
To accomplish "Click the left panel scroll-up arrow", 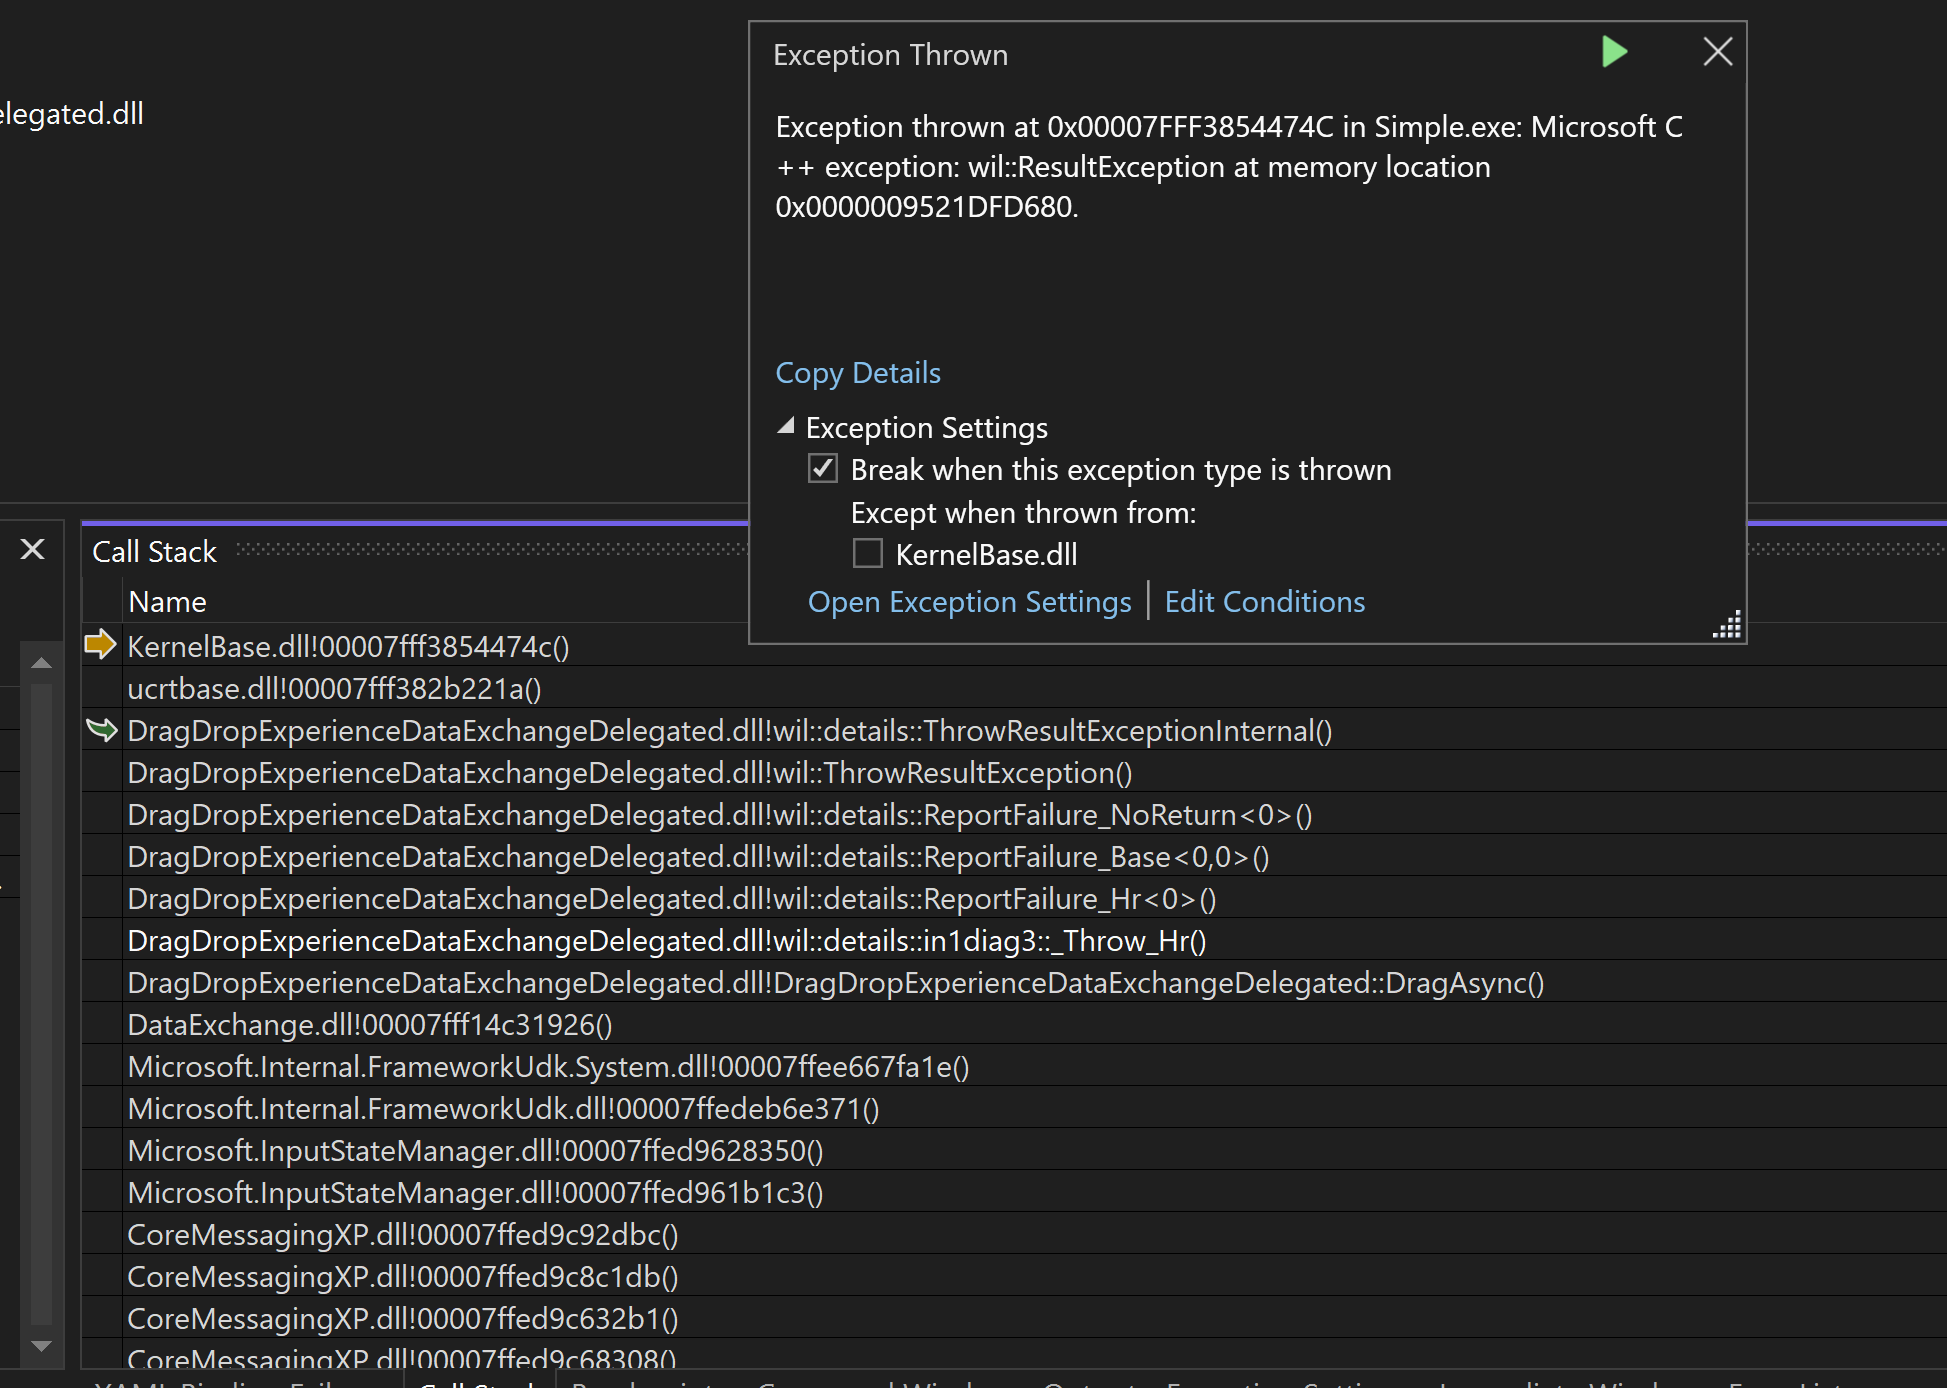I will (41, 663).
